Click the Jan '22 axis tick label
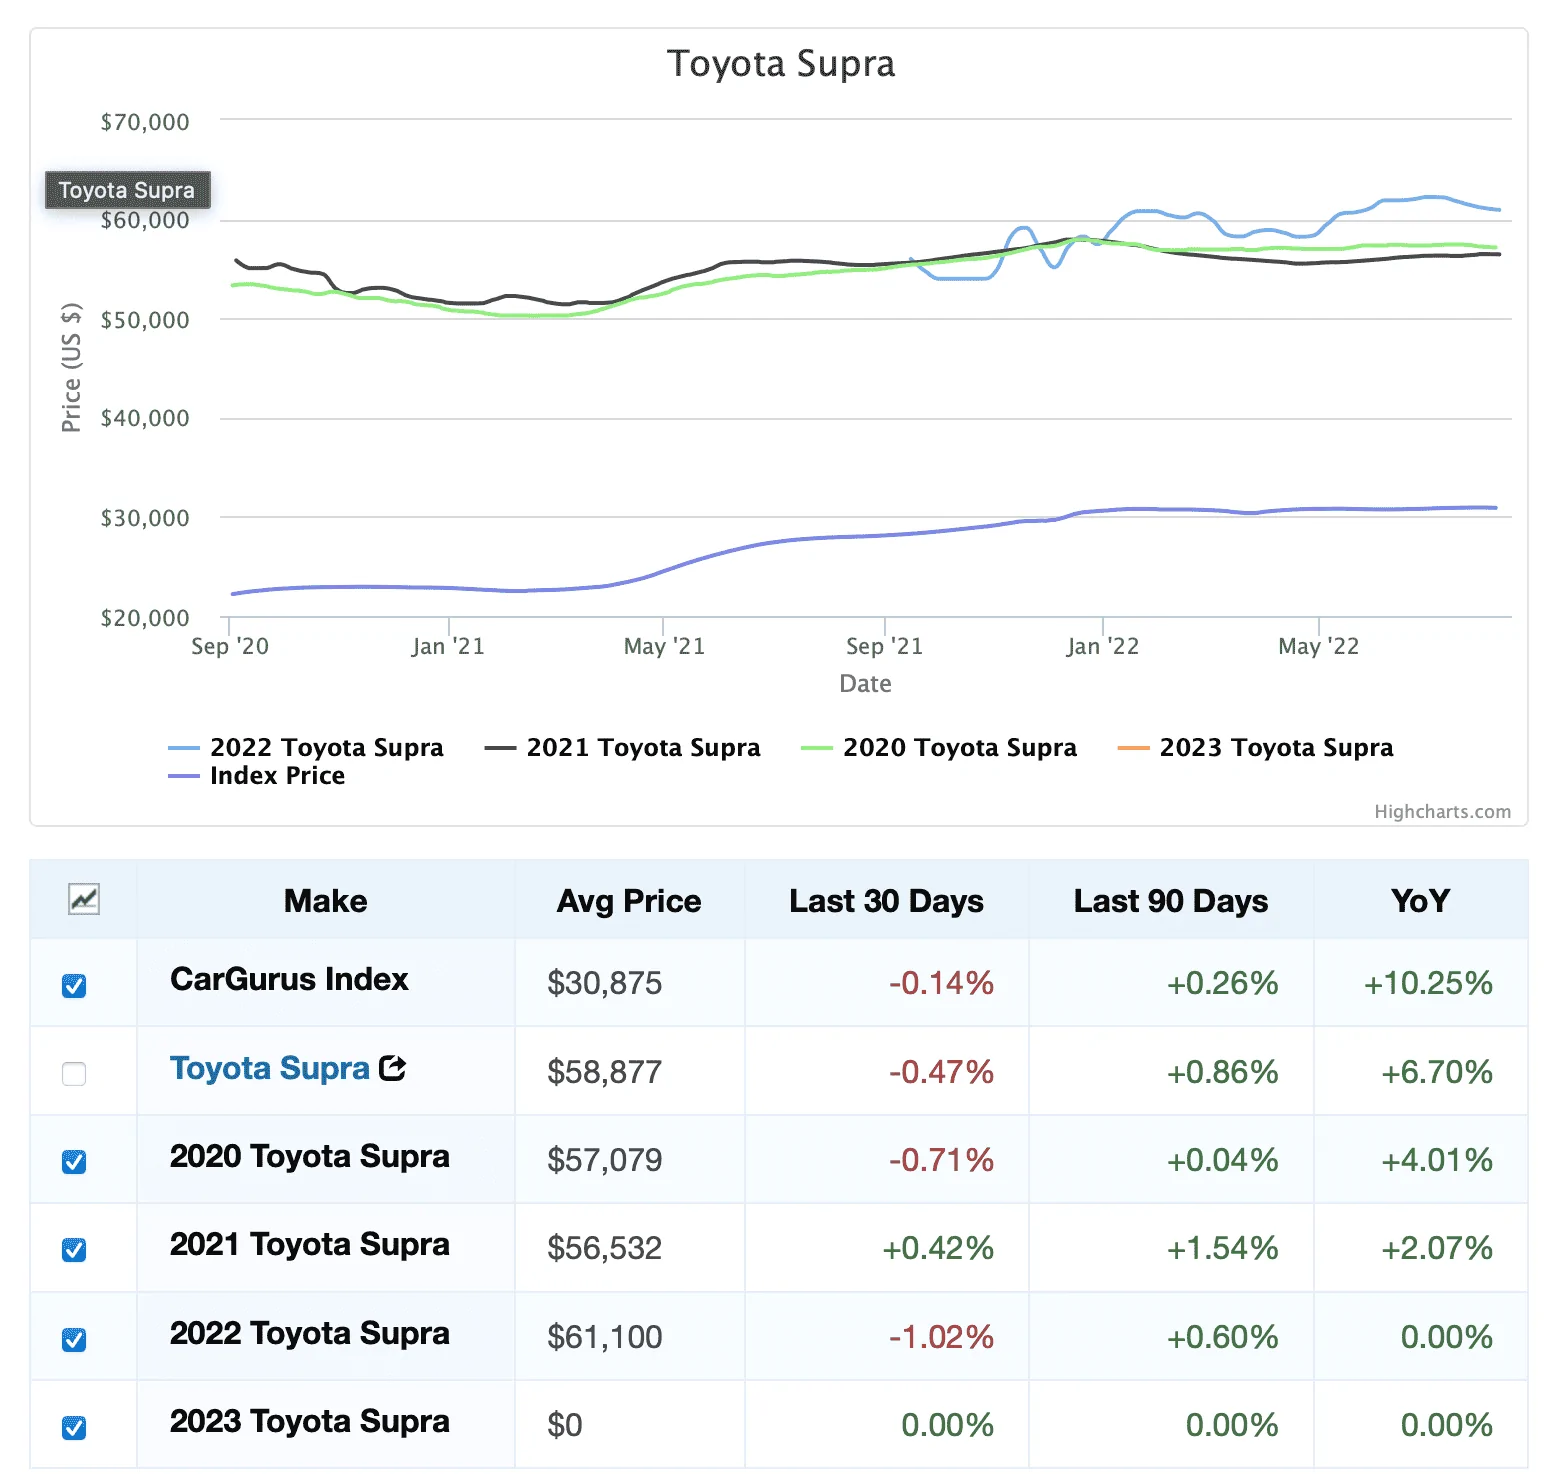This screenshot has width=1562, height=1474. coord(1102,646)
